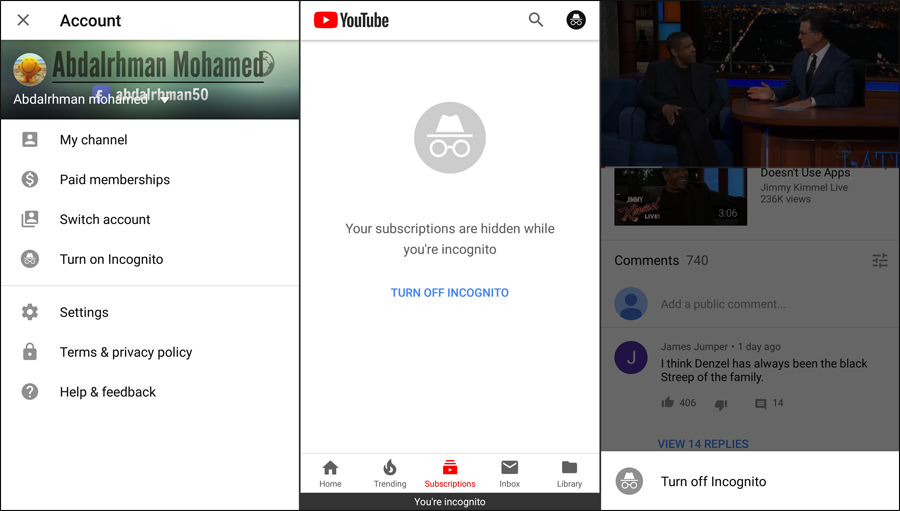Click the James Jumper commenter name
This screenshot has width=900, height=511.
click(694, 347)
